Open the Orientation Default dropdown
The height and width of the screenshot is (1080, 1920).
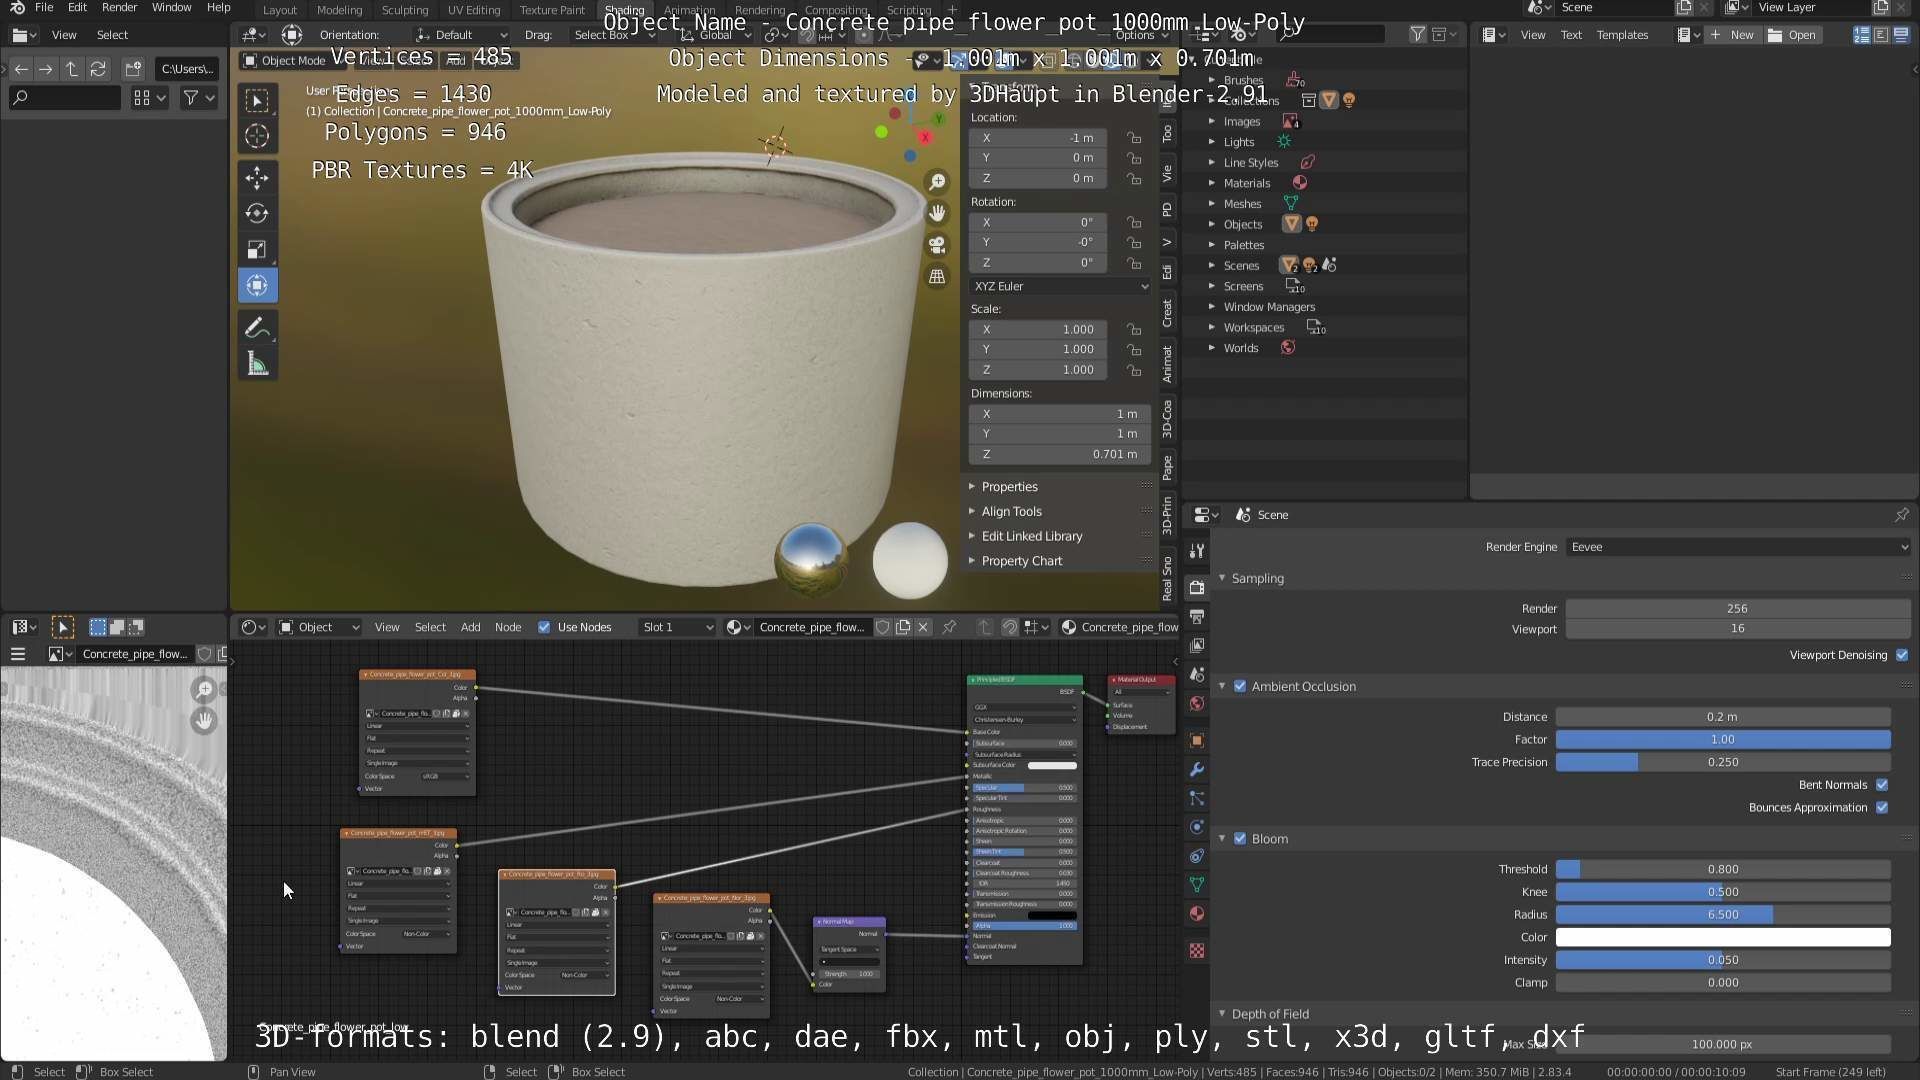[461, 35]
